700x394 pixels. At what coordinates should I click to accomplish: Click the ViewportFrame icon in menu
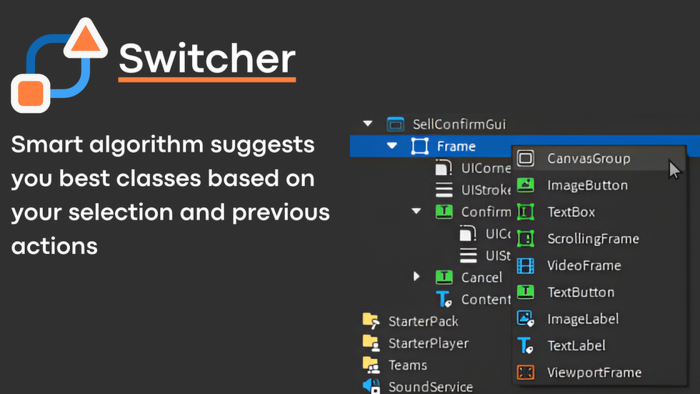click(x=525, y=372)
